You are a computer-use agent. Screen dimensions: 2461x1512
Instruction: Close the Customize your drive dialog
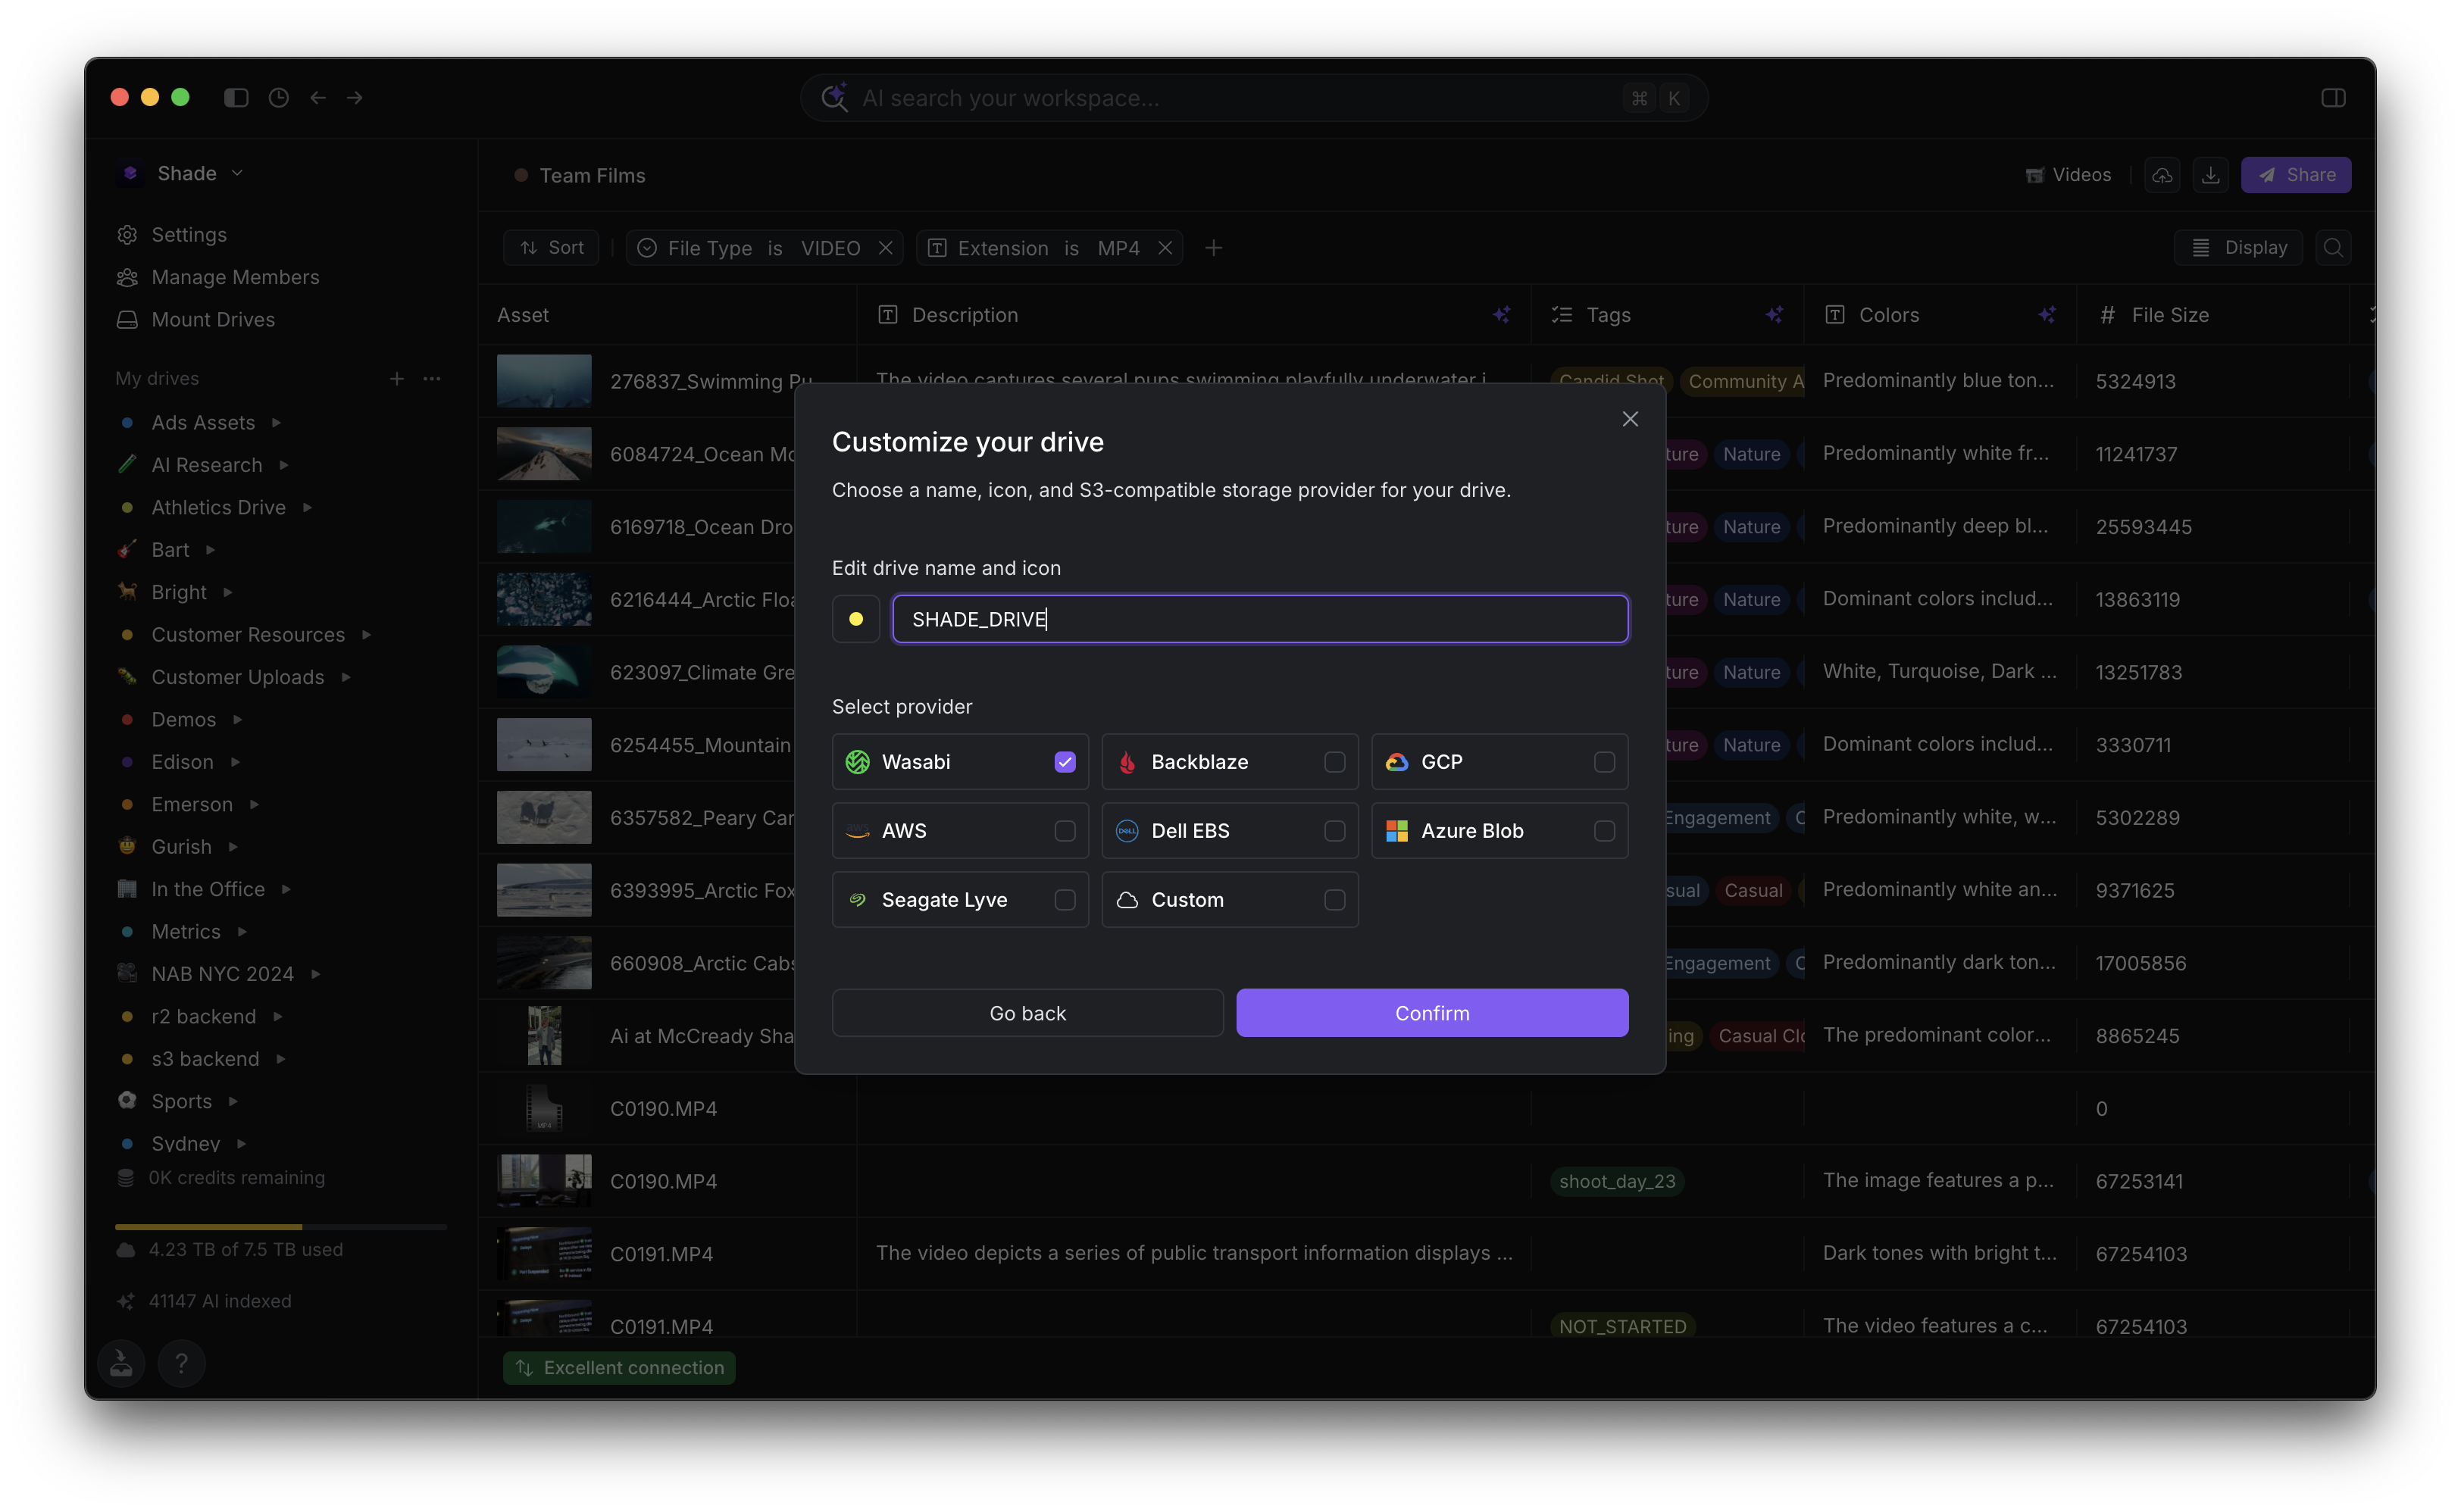[1629, 419]
